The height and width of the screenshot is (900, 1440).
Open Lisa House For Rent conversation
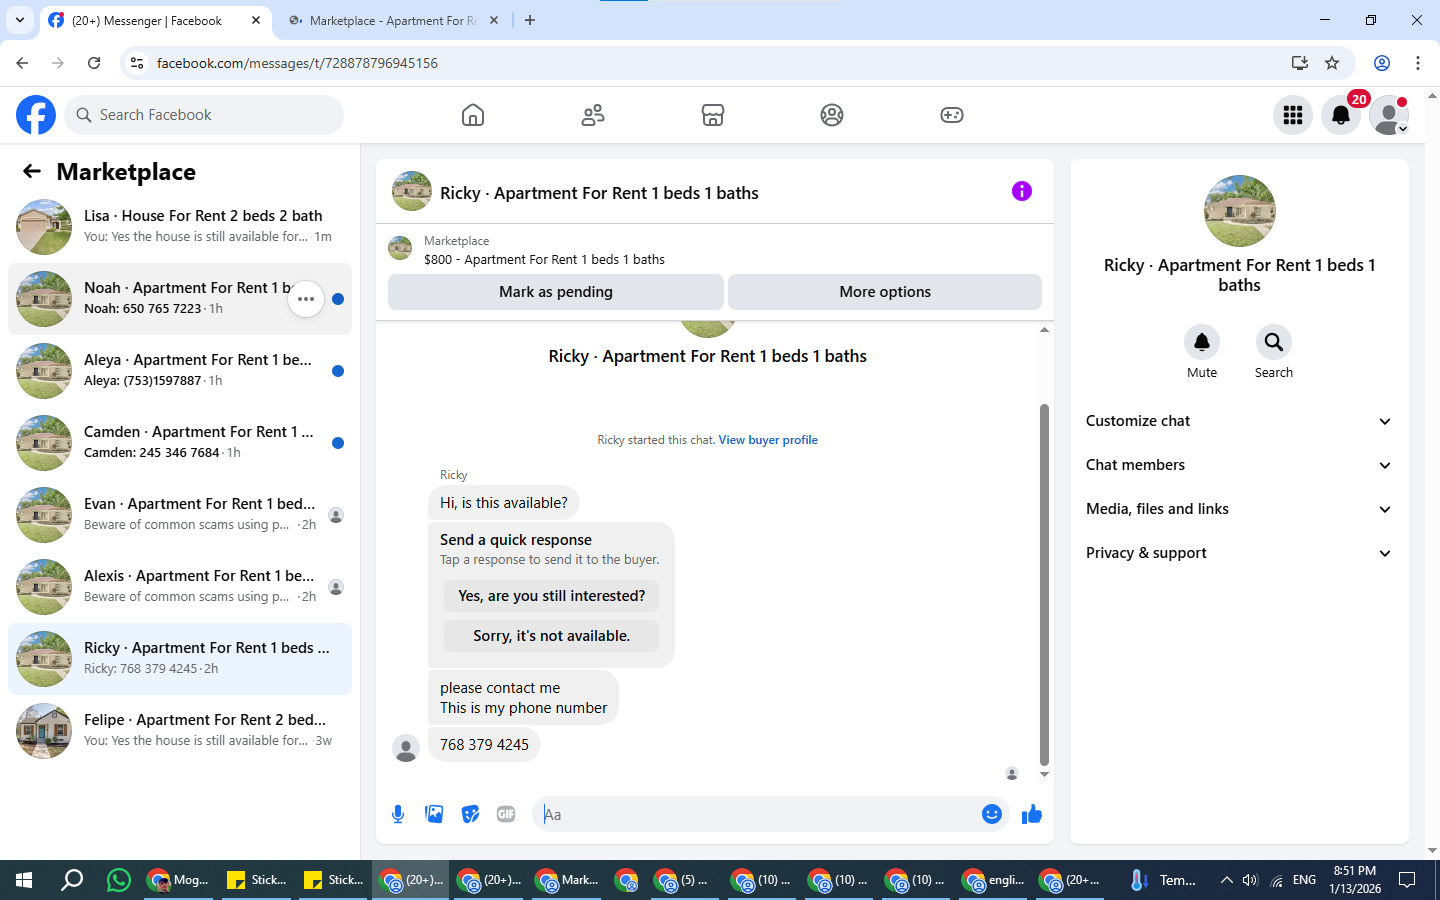(180, 227)
